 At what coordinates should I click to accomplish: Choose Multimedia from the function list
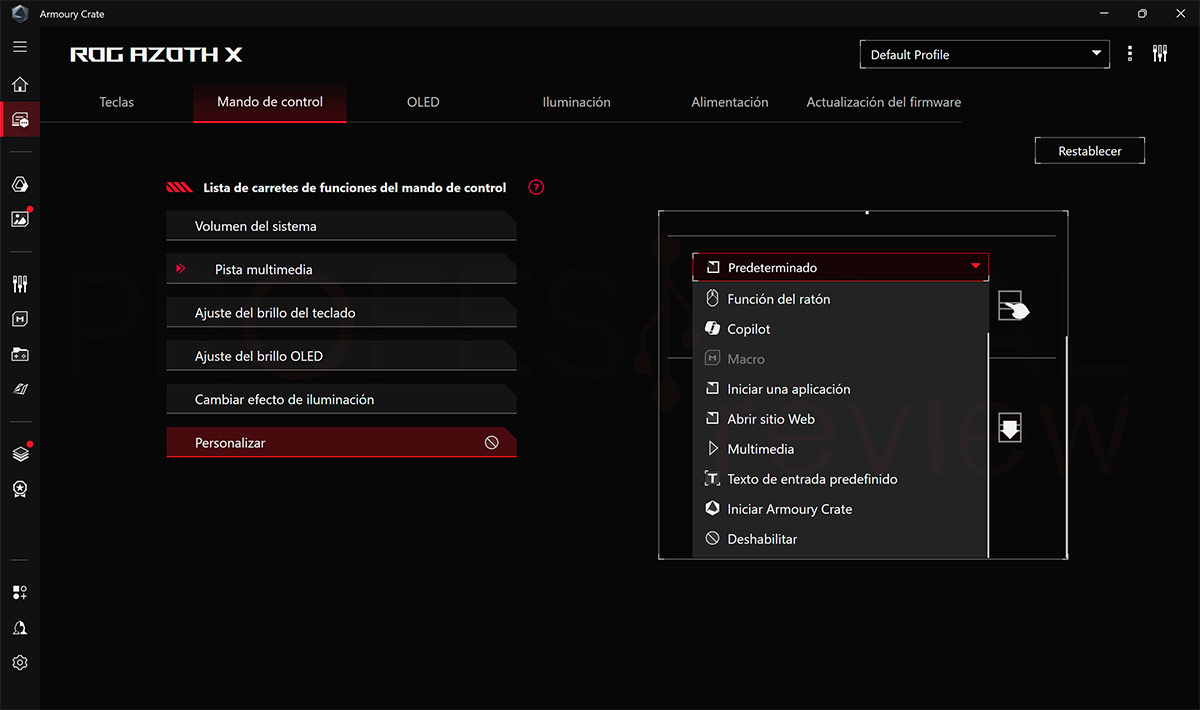coord(840,449)
